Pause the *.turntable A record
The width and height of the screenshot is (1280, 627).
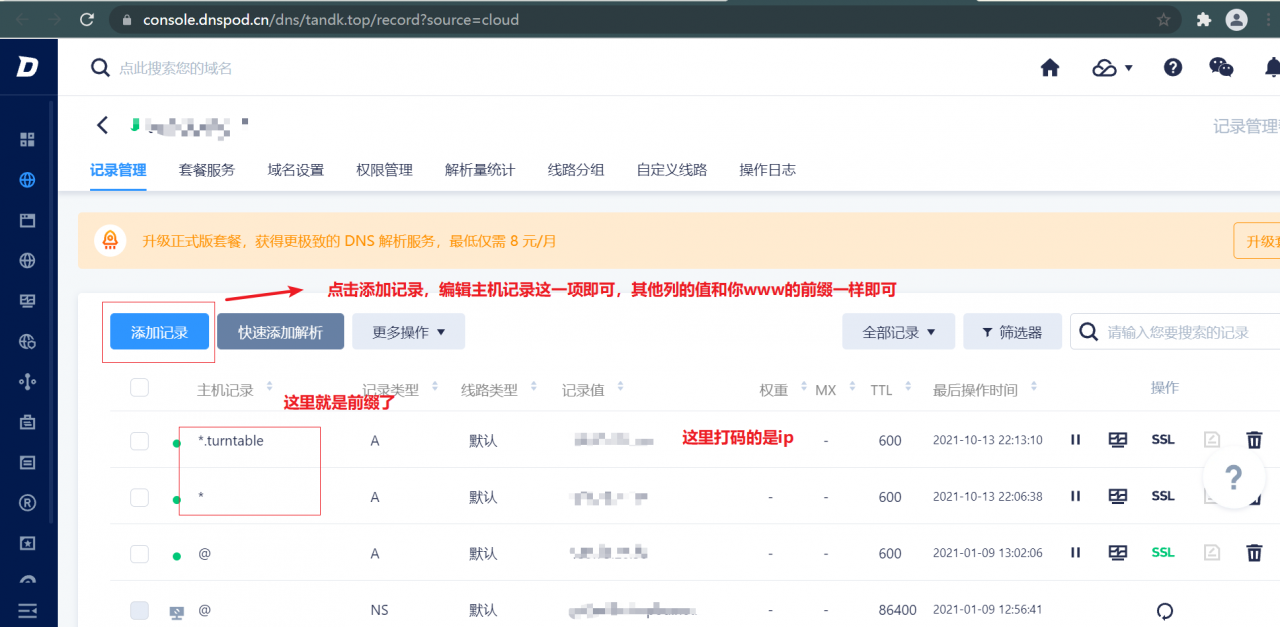[1075, 440]
